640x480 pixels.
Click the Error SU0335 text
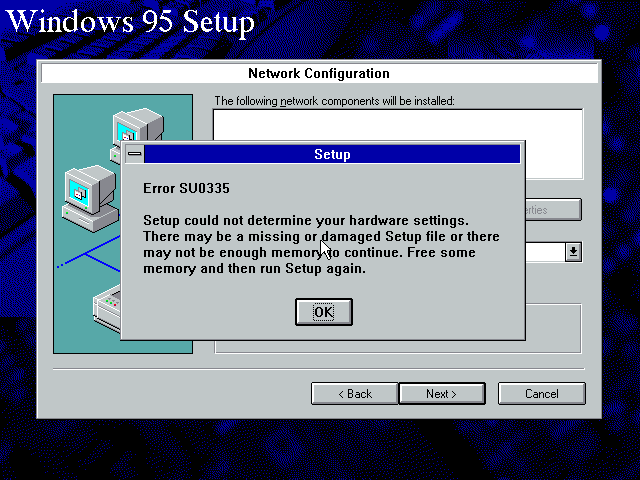pos(187,188)
